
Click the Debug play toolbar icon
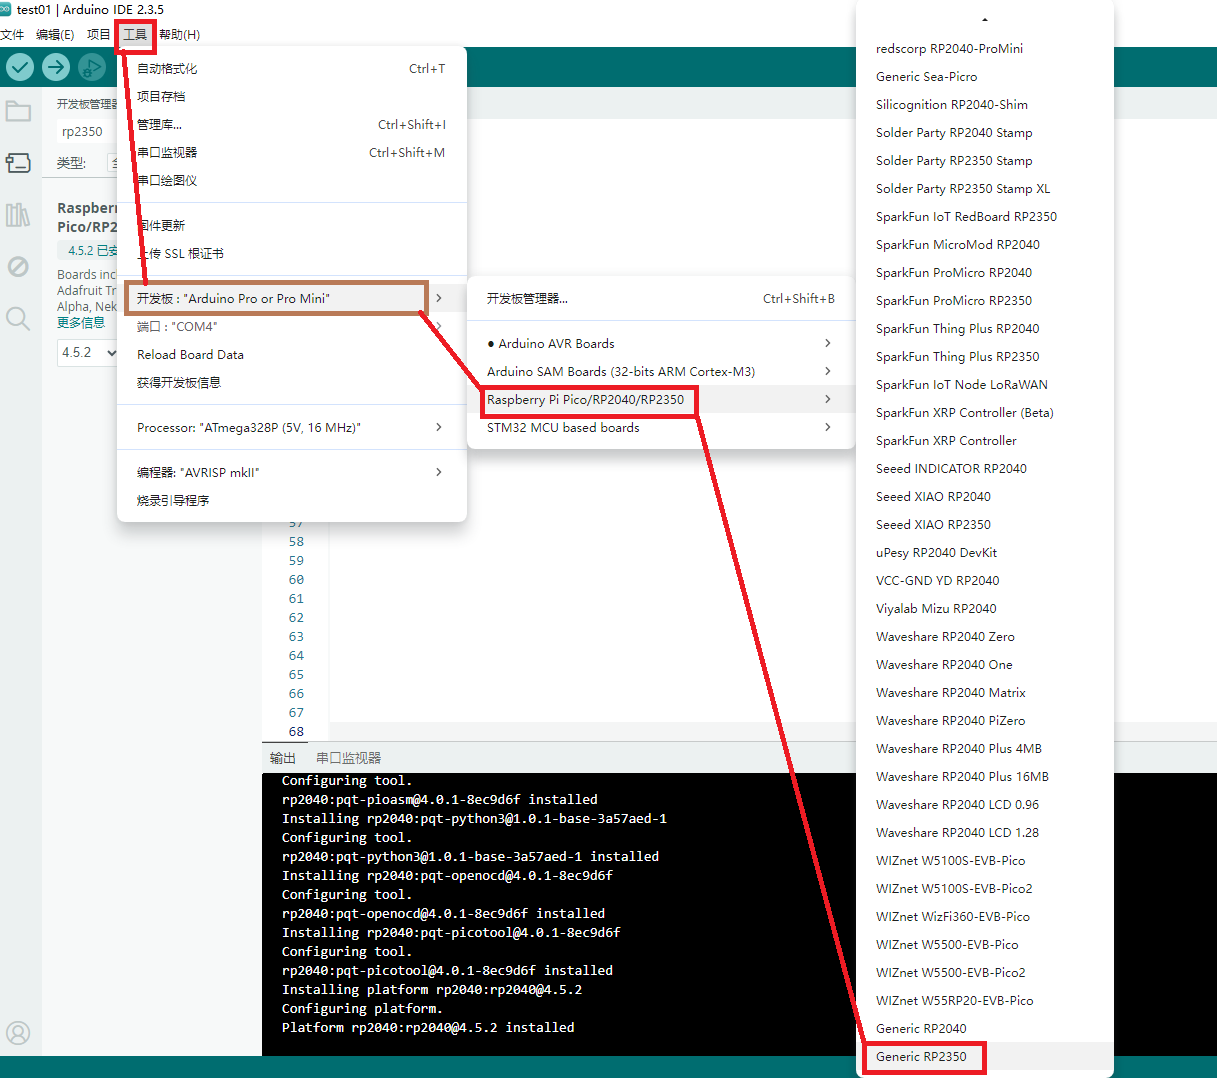click(x=92, y=67)
